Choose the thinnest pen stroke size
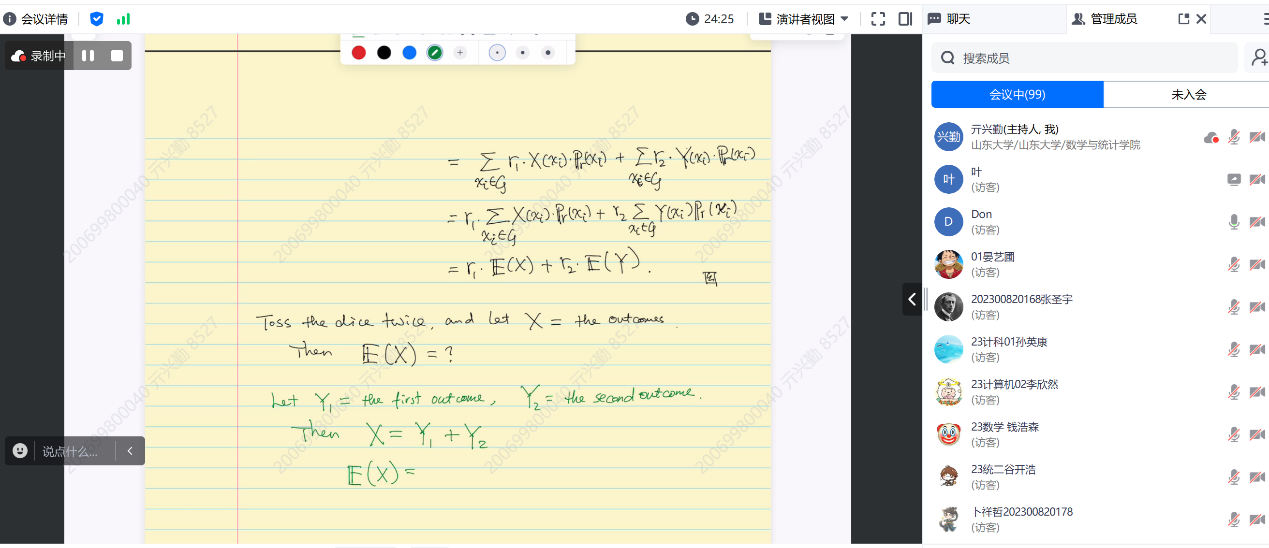 pos(497,52)
